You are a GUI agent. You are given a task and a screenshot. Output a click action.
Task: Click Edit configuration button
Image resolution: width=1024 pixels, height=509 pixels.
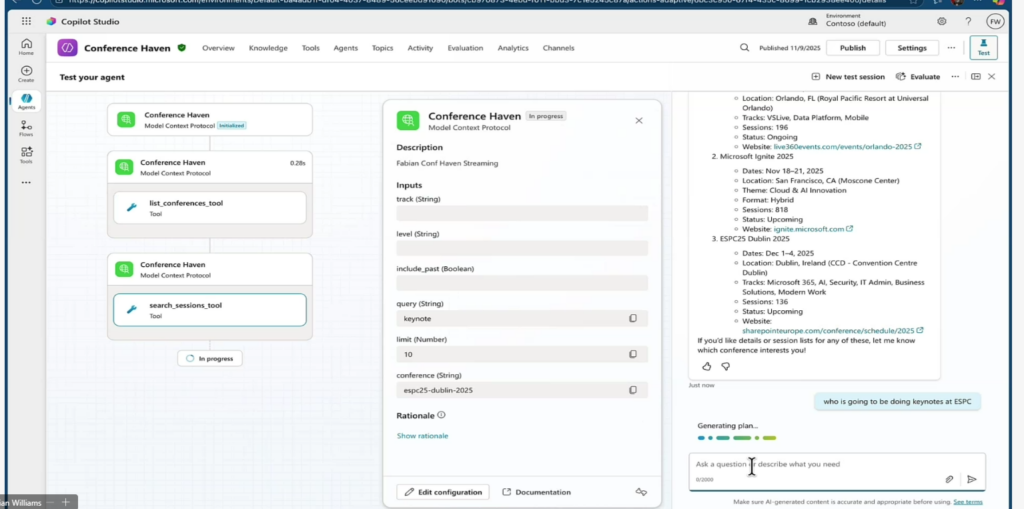coord(443,492)
